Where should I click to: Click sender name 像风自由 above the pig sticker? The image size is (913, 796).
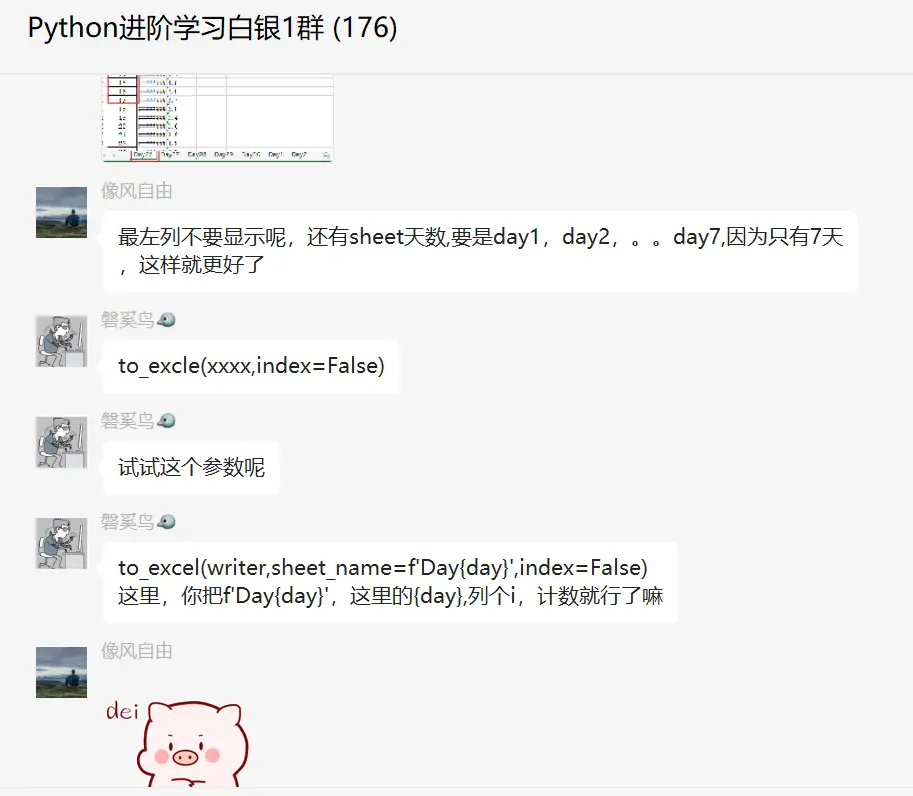click(x=137, y=651)
